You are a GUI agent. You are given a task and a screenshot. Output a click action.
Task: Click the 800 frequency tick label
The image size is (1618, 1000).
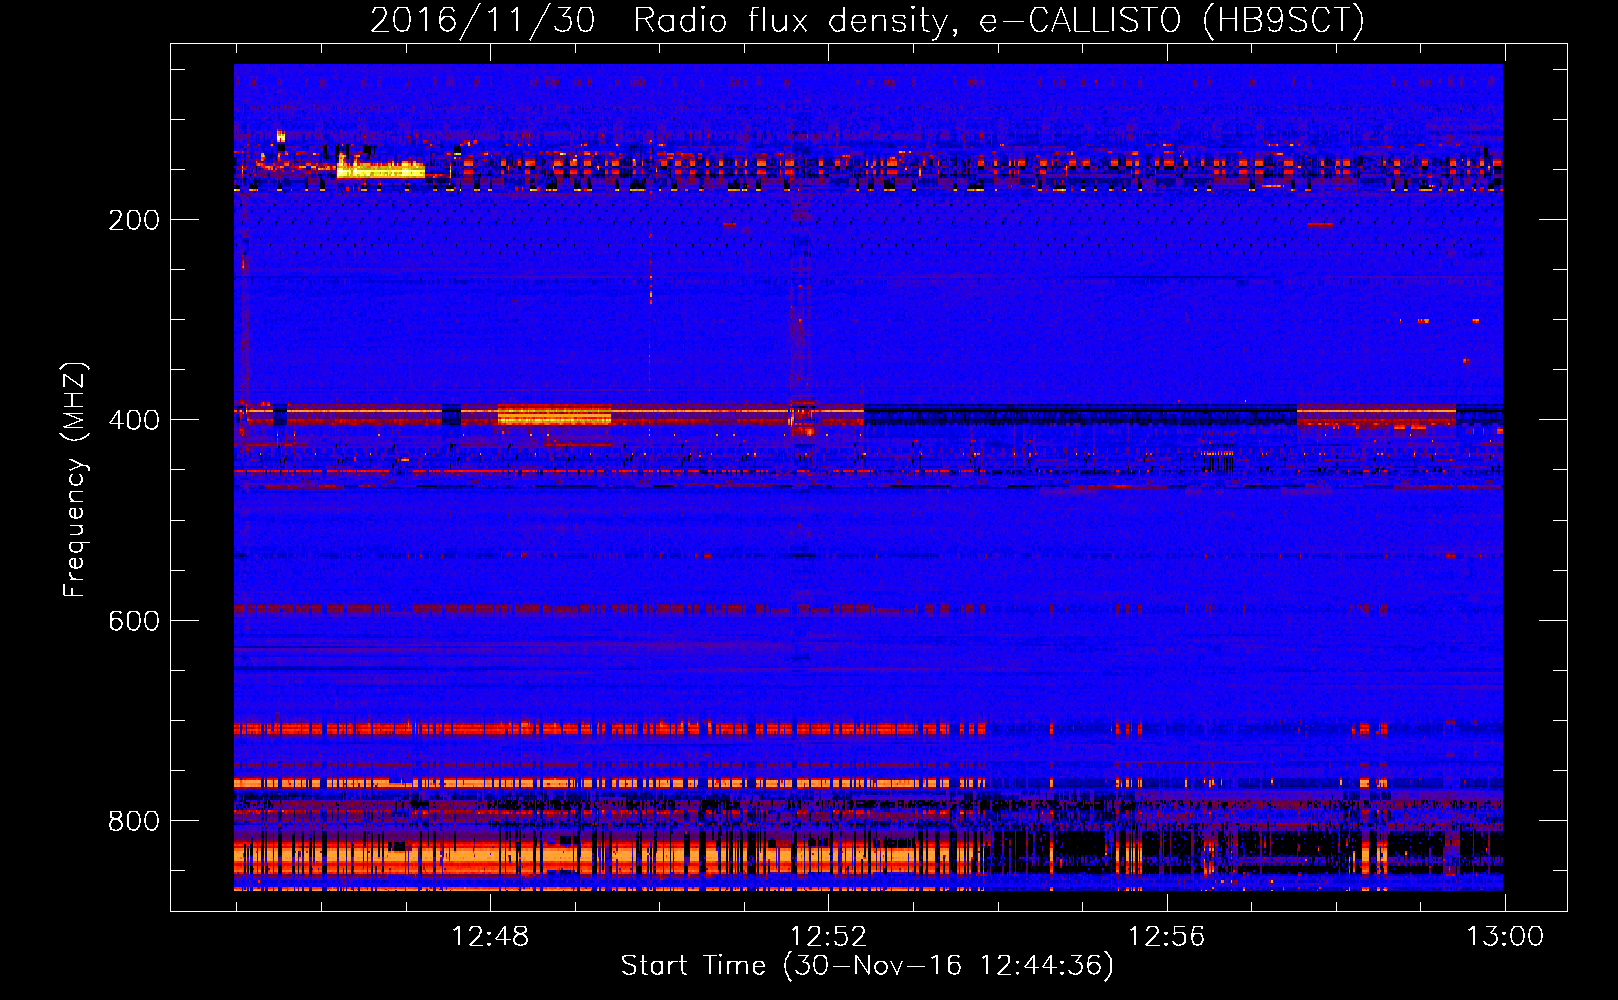(134, 821)
